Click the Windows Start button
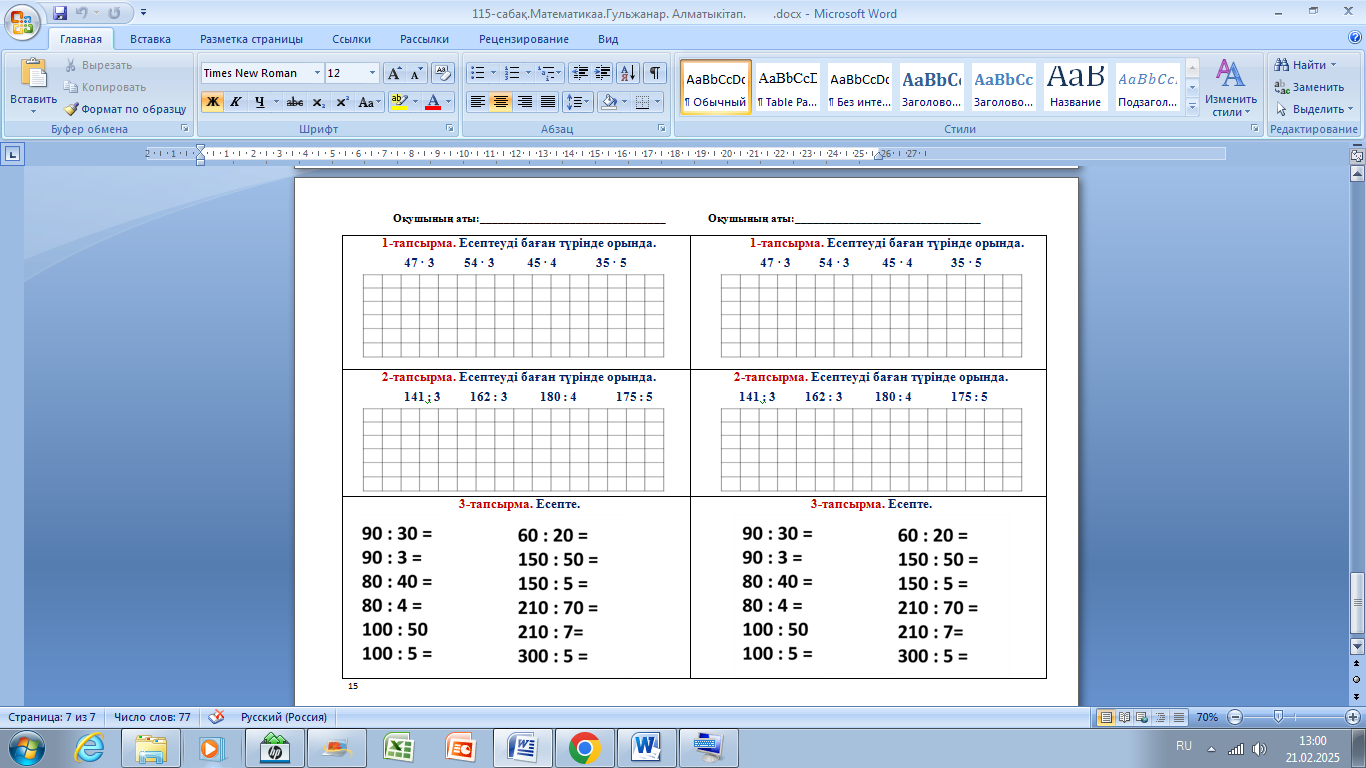1366x768 pixels. click(x=24, y=747)
